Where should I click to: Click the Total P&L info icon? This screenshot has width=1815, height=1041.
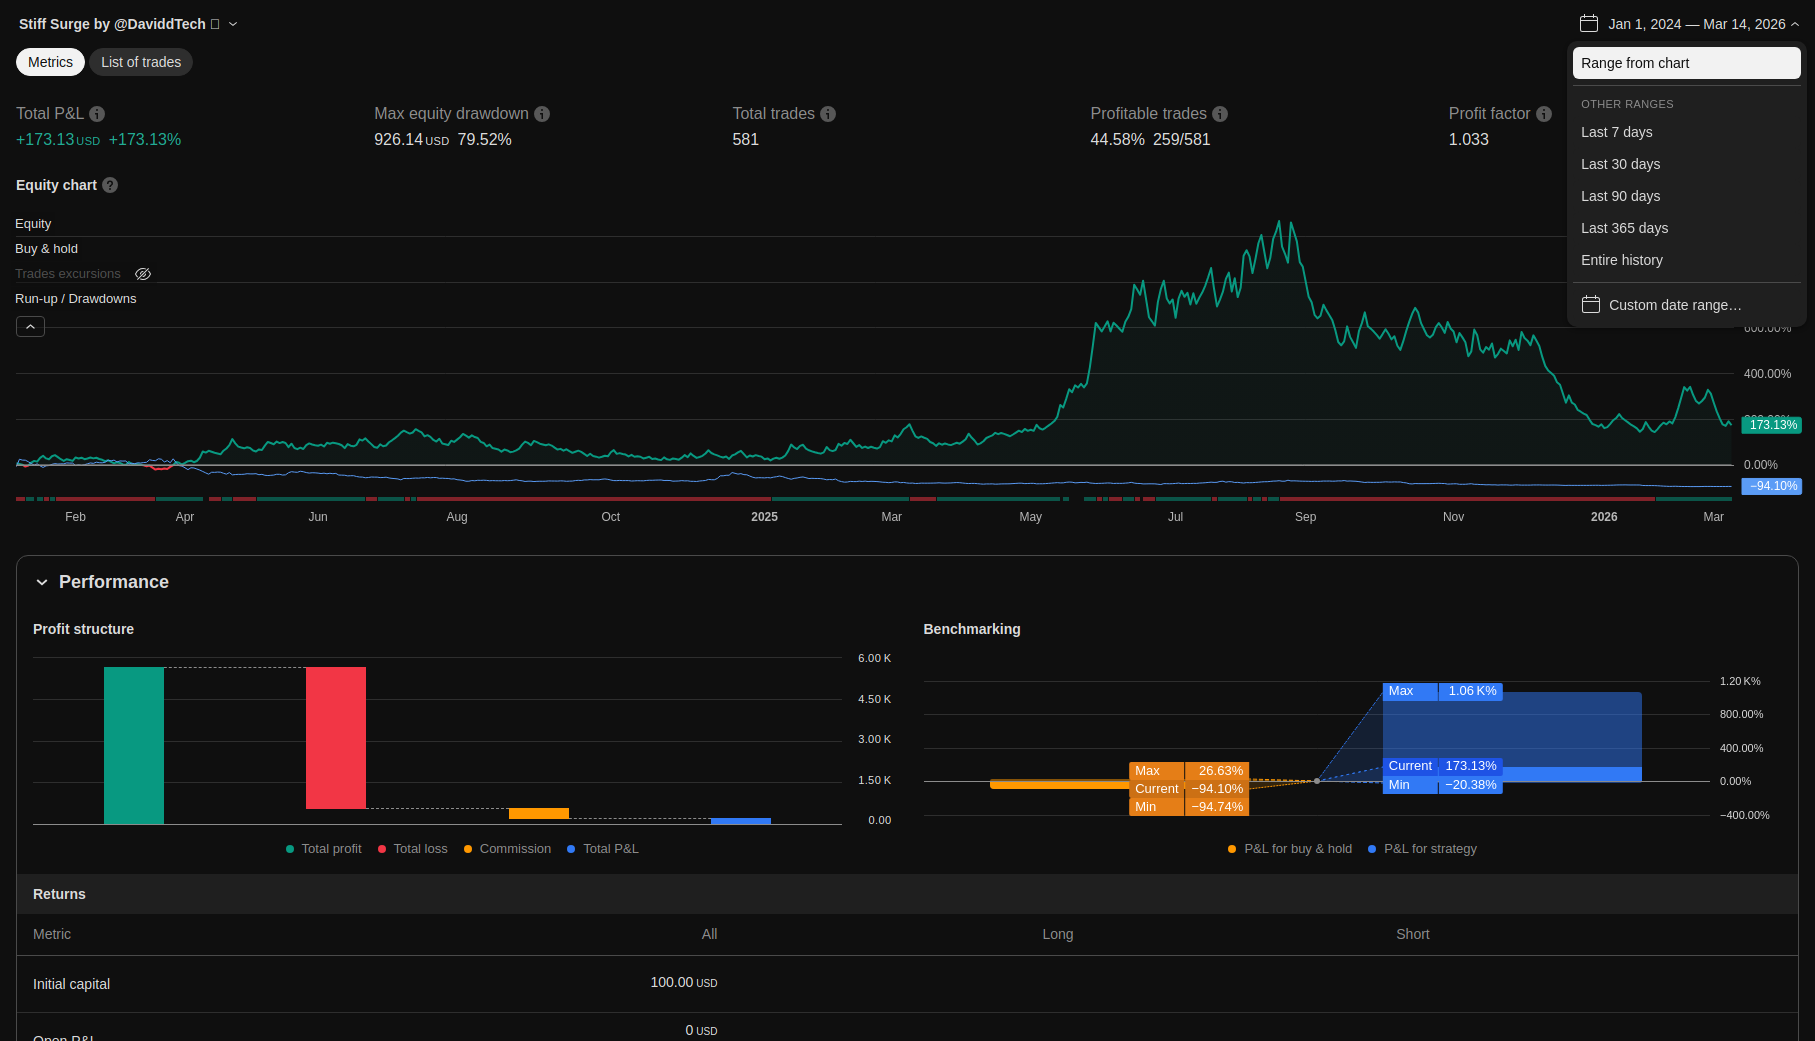97,114
